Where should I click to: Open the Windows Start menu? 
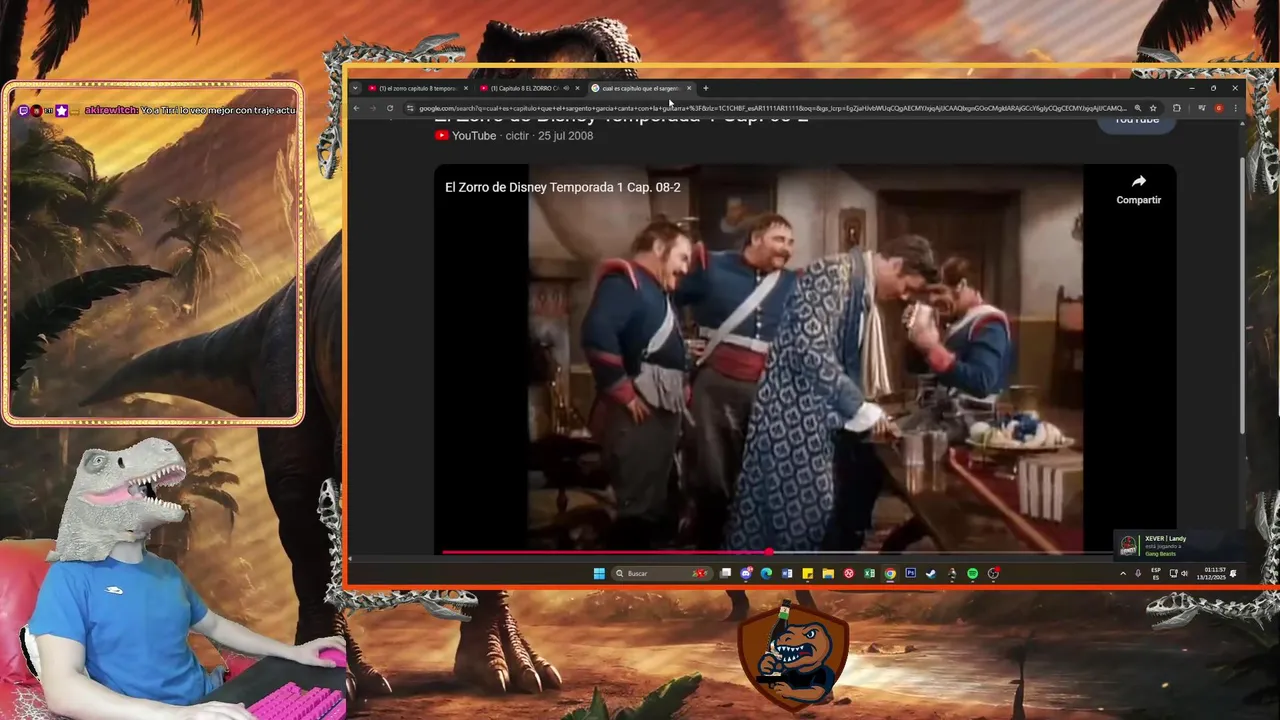click(x=599, y=574)
